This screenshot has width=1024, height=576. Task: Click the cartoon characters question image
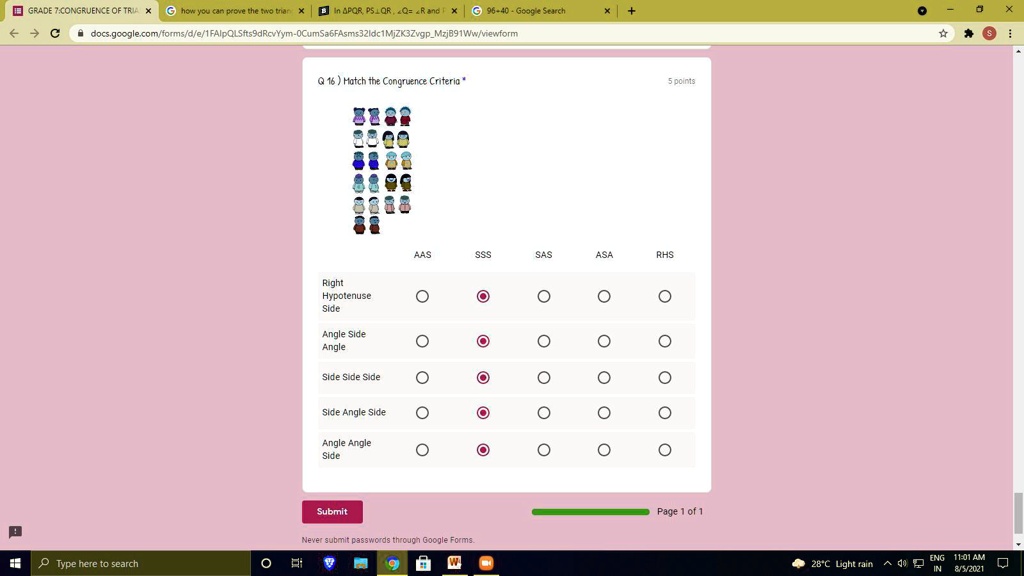[x=382, y=170]
